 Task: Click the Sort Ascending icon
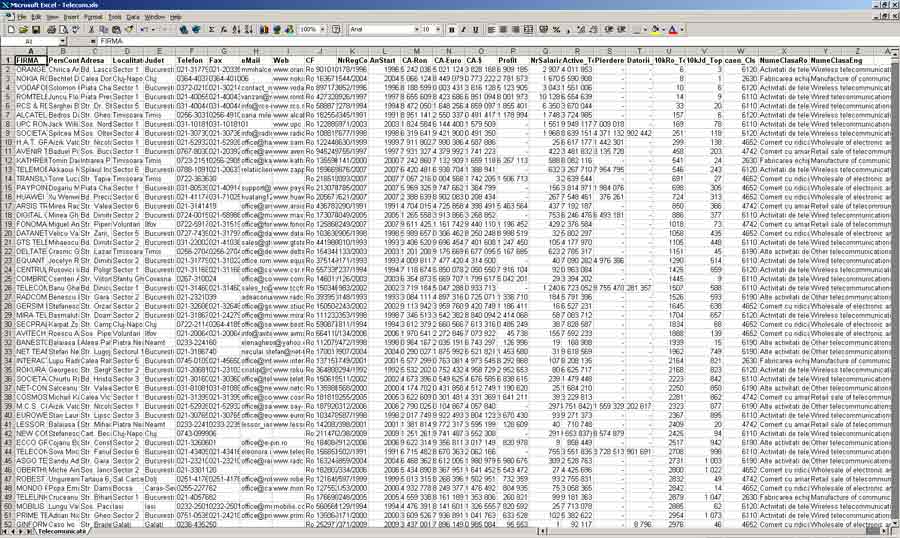(x=236, y=30)
